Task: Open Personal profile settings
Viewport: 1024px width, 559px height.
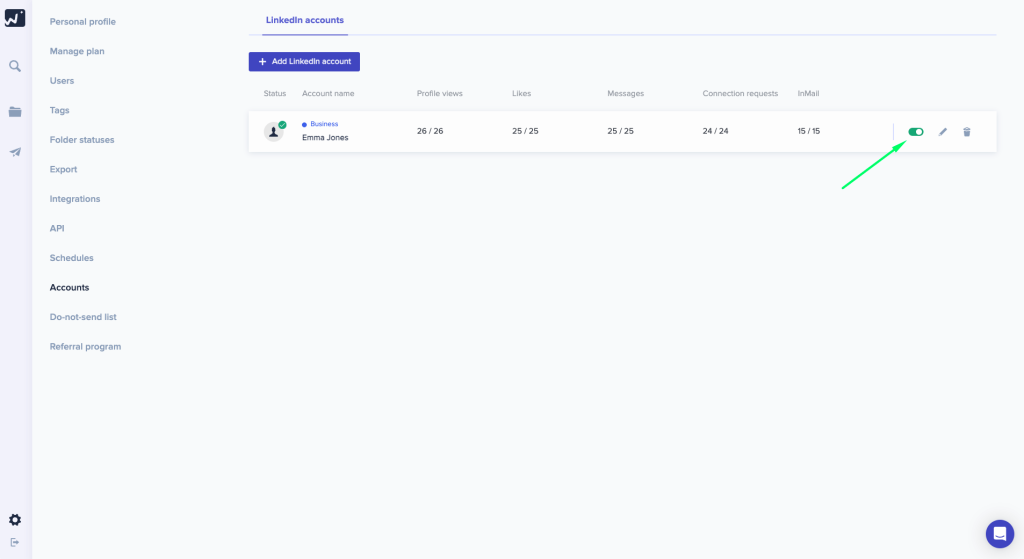Action: (x=82, y=22)
